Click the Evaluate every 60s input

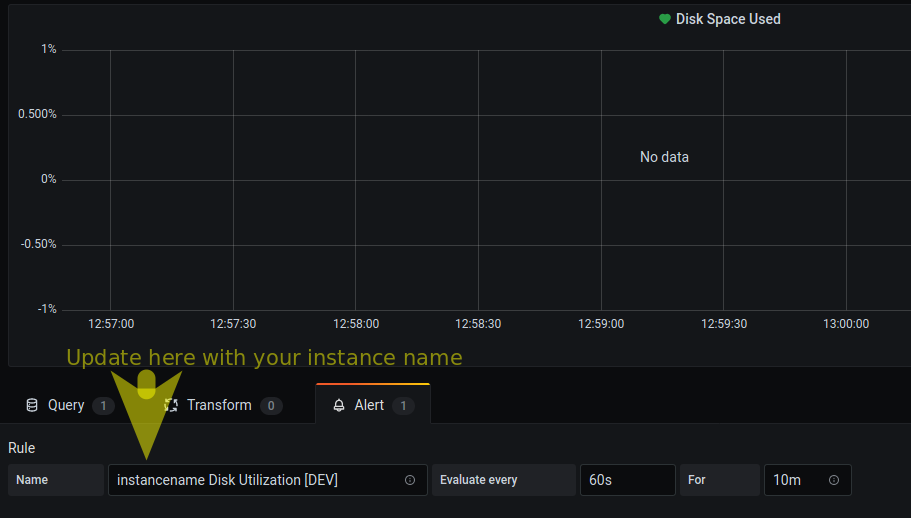point(627,480)
